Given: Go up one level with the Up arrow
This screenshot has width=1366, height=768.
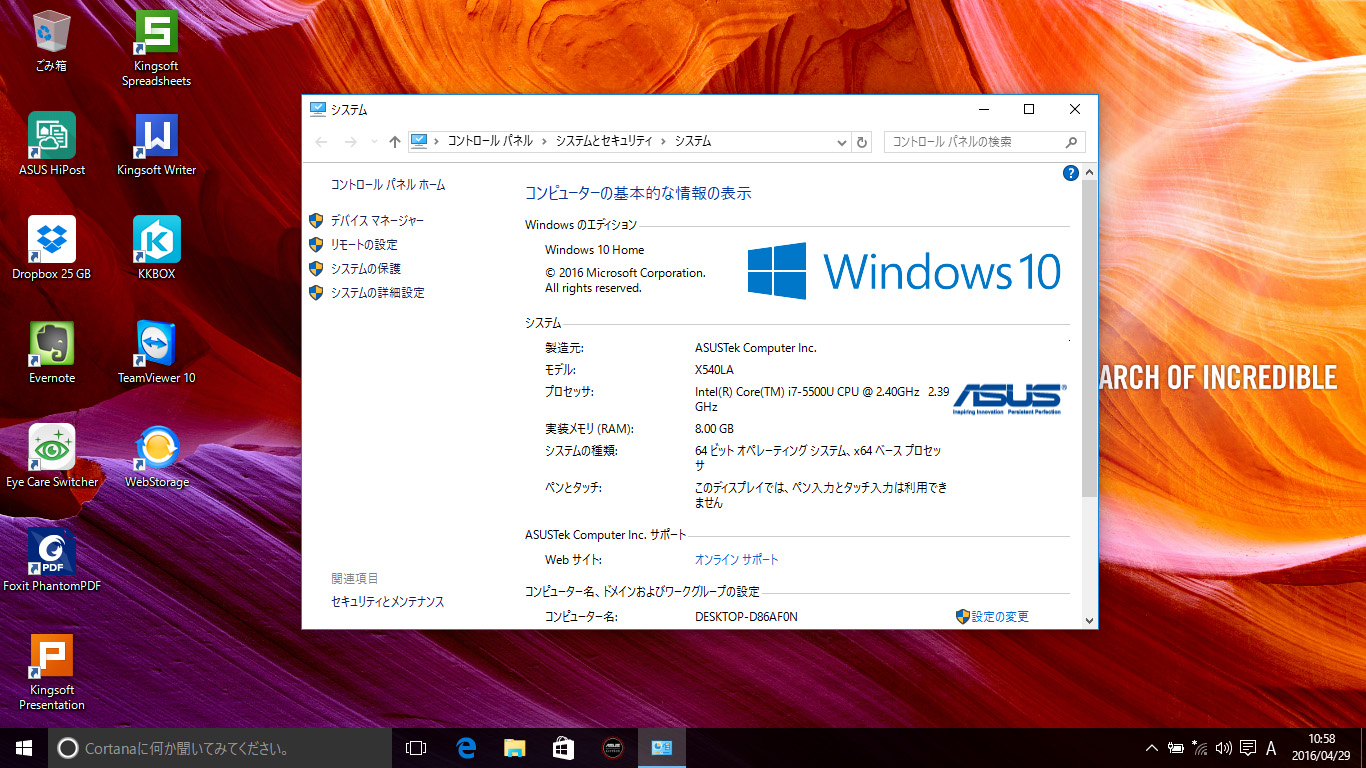Looking at the screenshot, I should click(395, 142).
